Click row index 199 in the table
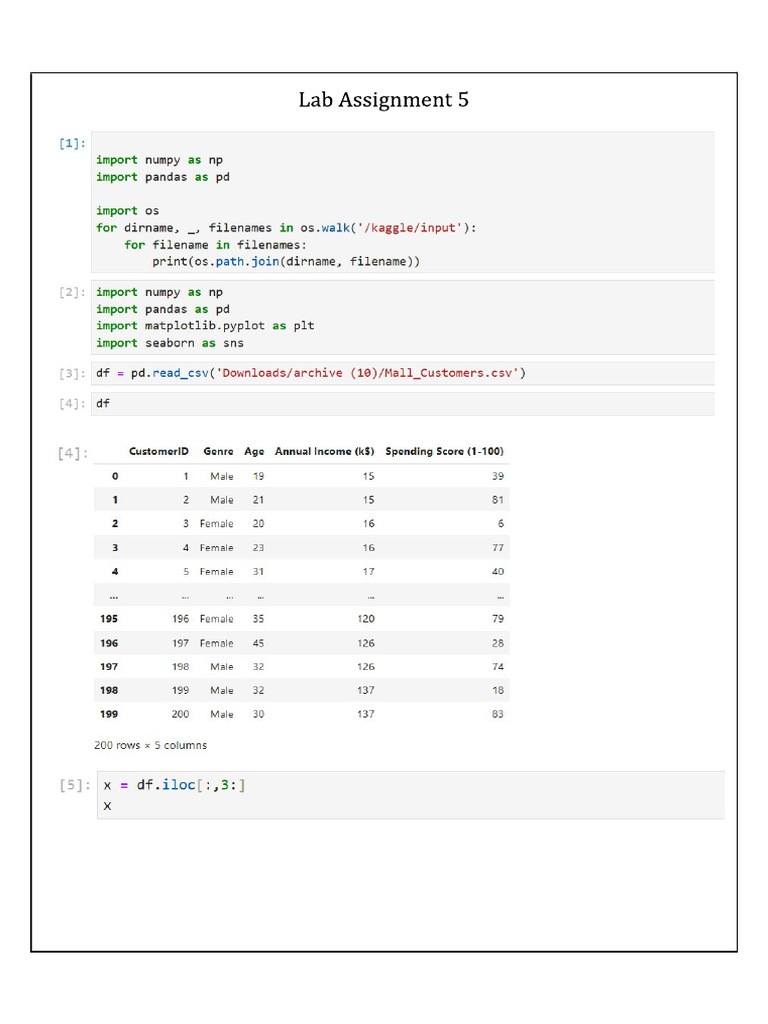768x1024 pixels. click(109, 714)
